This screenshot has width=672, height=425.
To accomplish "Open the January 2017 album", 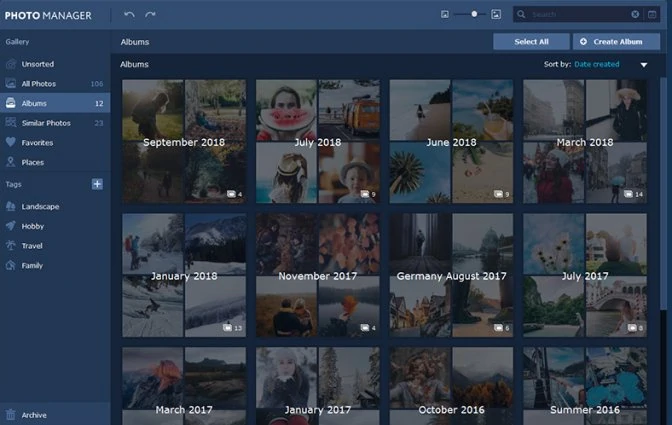I will [x=318, y=386].
